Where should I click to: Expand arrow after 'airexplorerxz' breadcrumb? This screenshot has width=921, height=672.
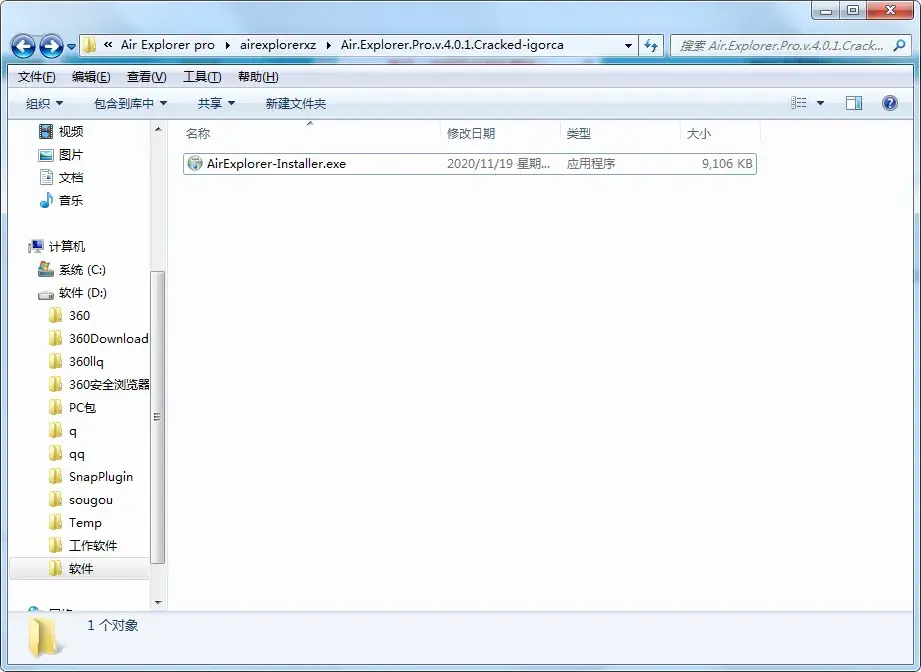(x=328, y=45)
